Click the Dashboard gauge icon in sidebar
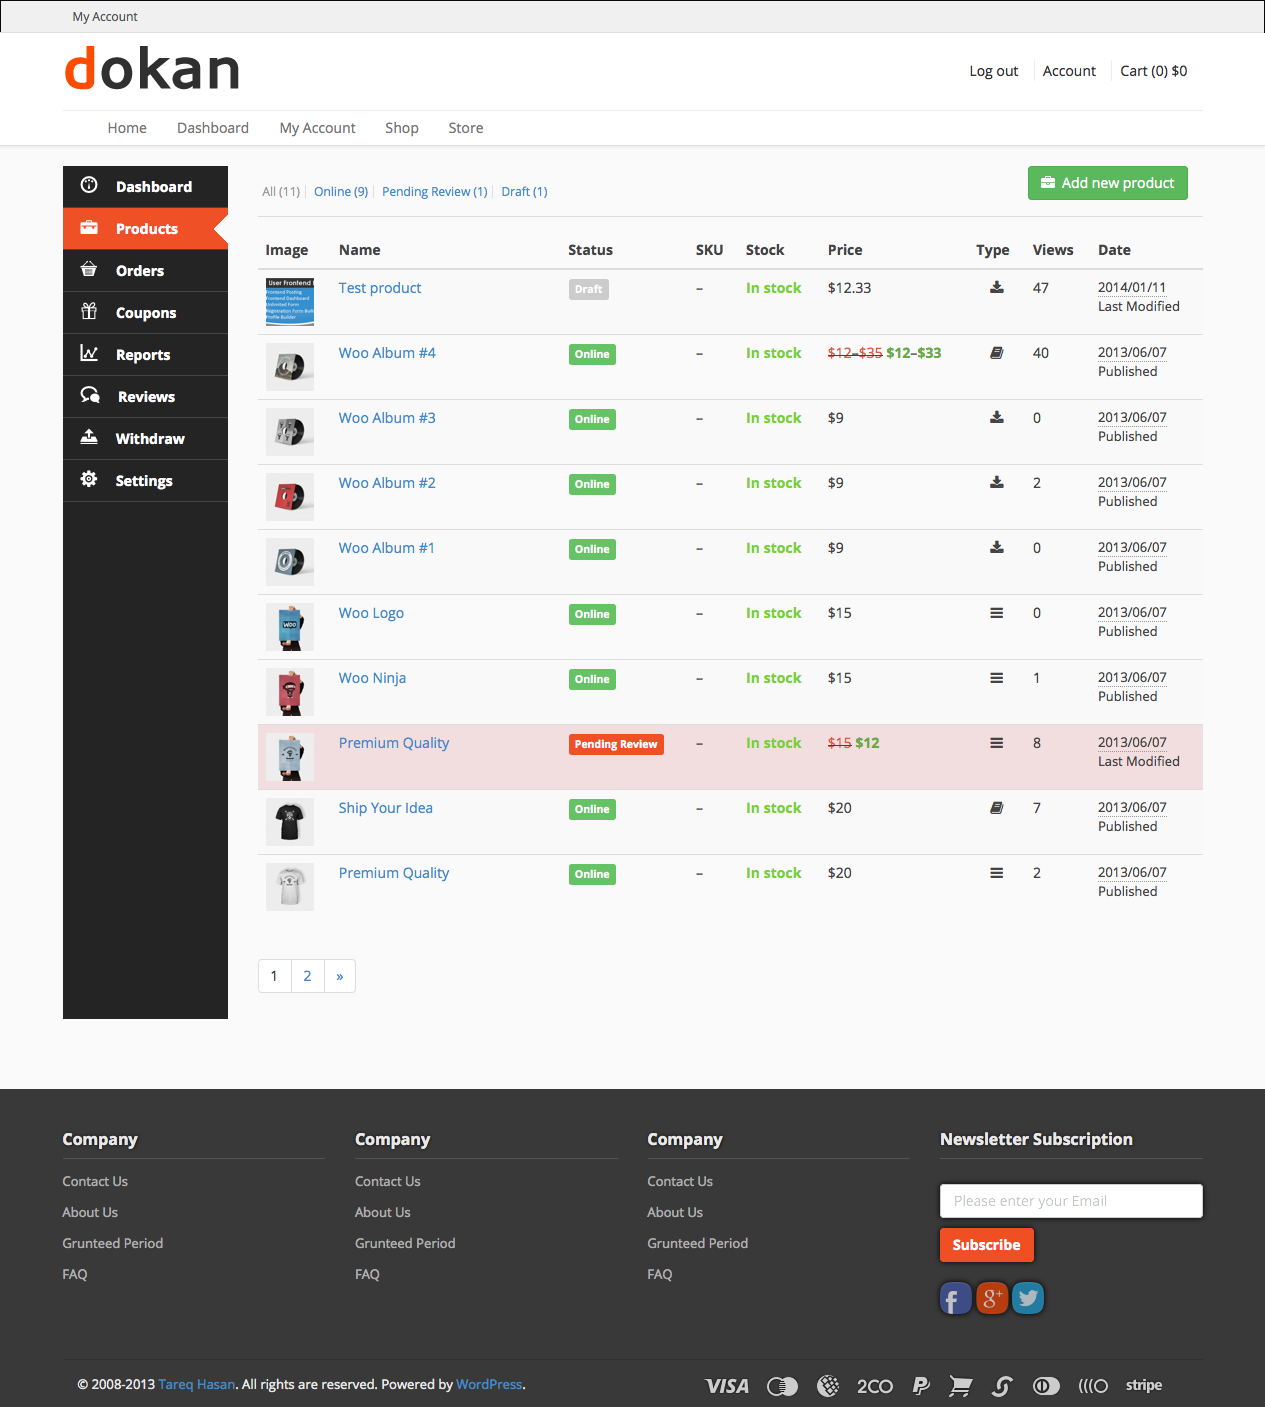This screenshot has height=1407, width=1265. (x=89, y=185)
